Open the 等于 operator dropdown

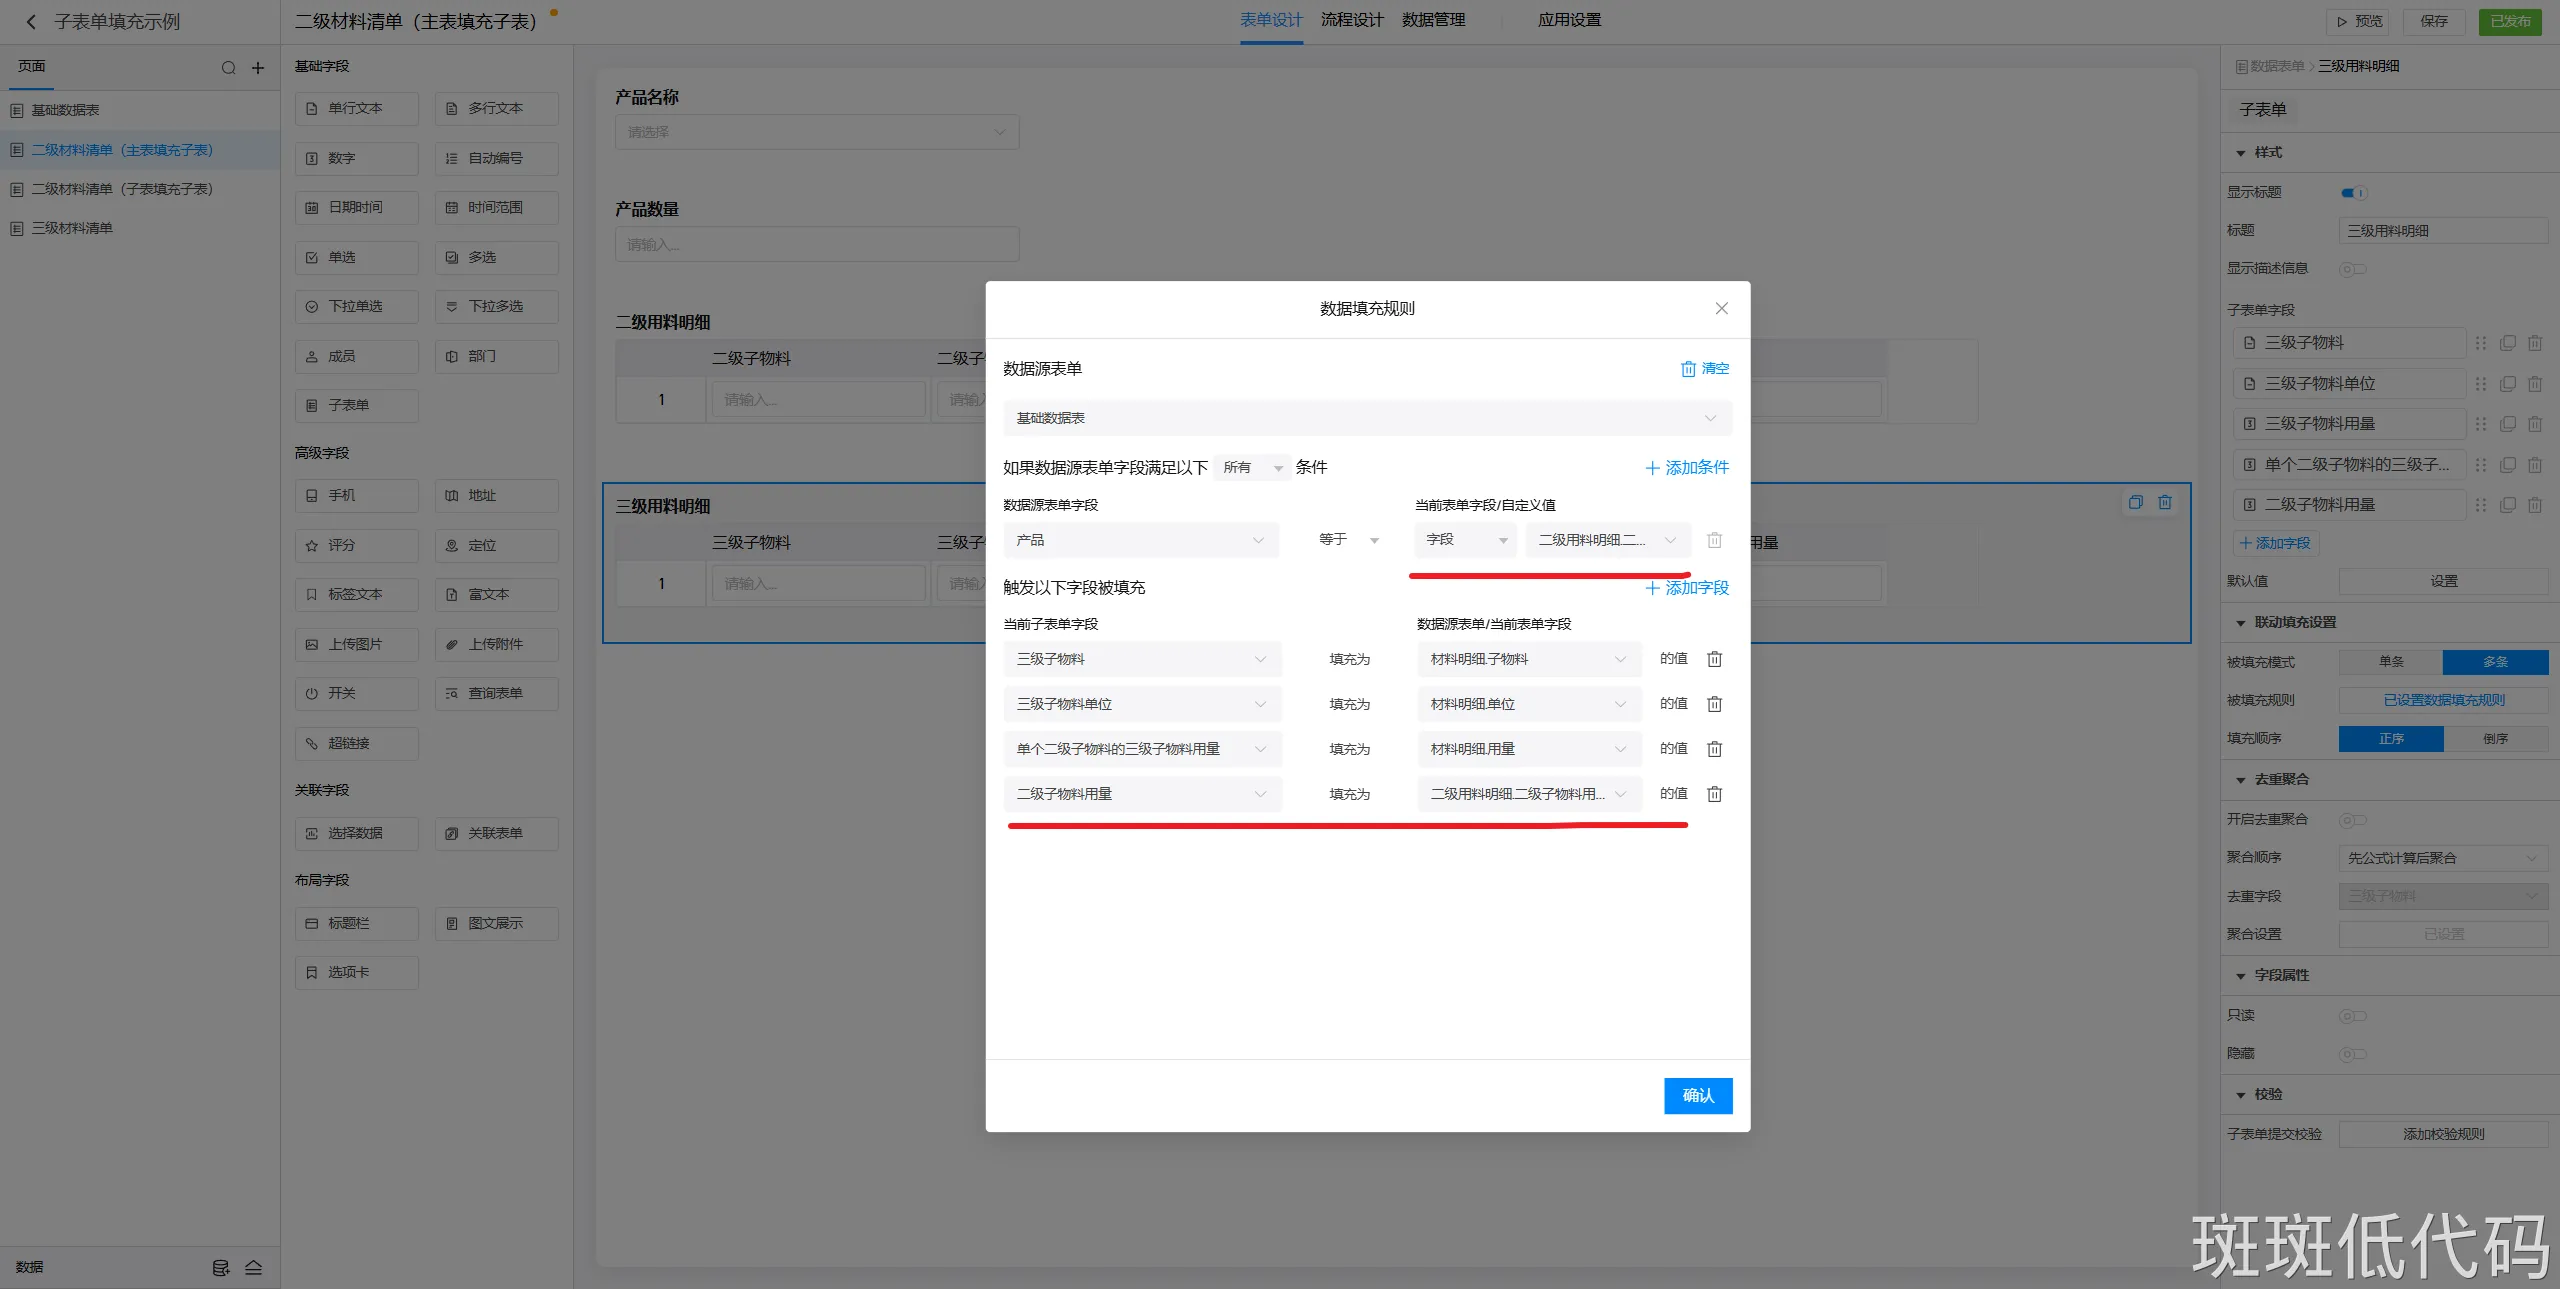(x=1347, y=540)
